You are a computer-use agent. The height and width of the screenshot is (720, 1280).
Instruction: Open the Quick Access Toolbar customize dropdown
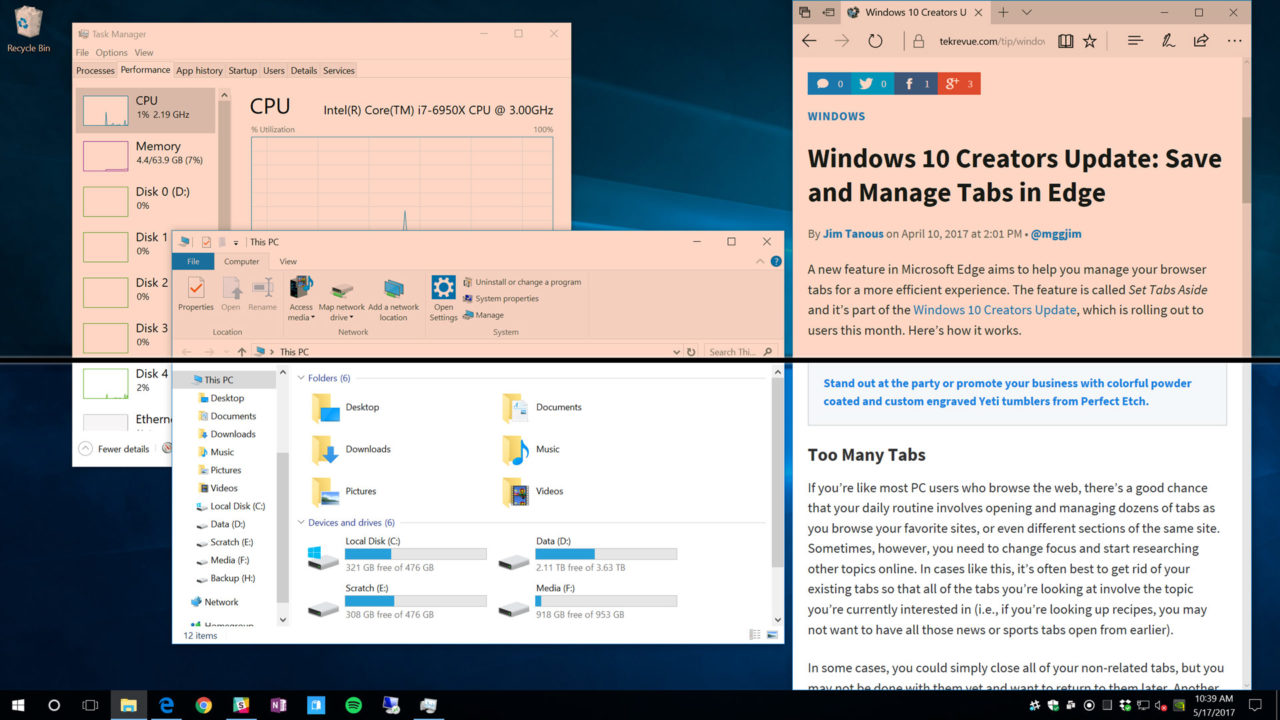coord(236,242)
